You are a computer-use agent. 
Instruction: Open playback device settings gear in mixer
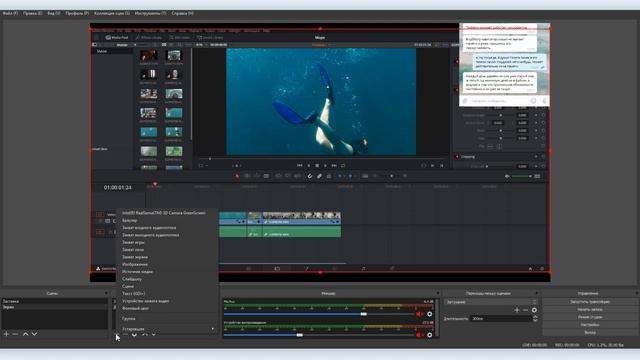click(x=429, y=335)
